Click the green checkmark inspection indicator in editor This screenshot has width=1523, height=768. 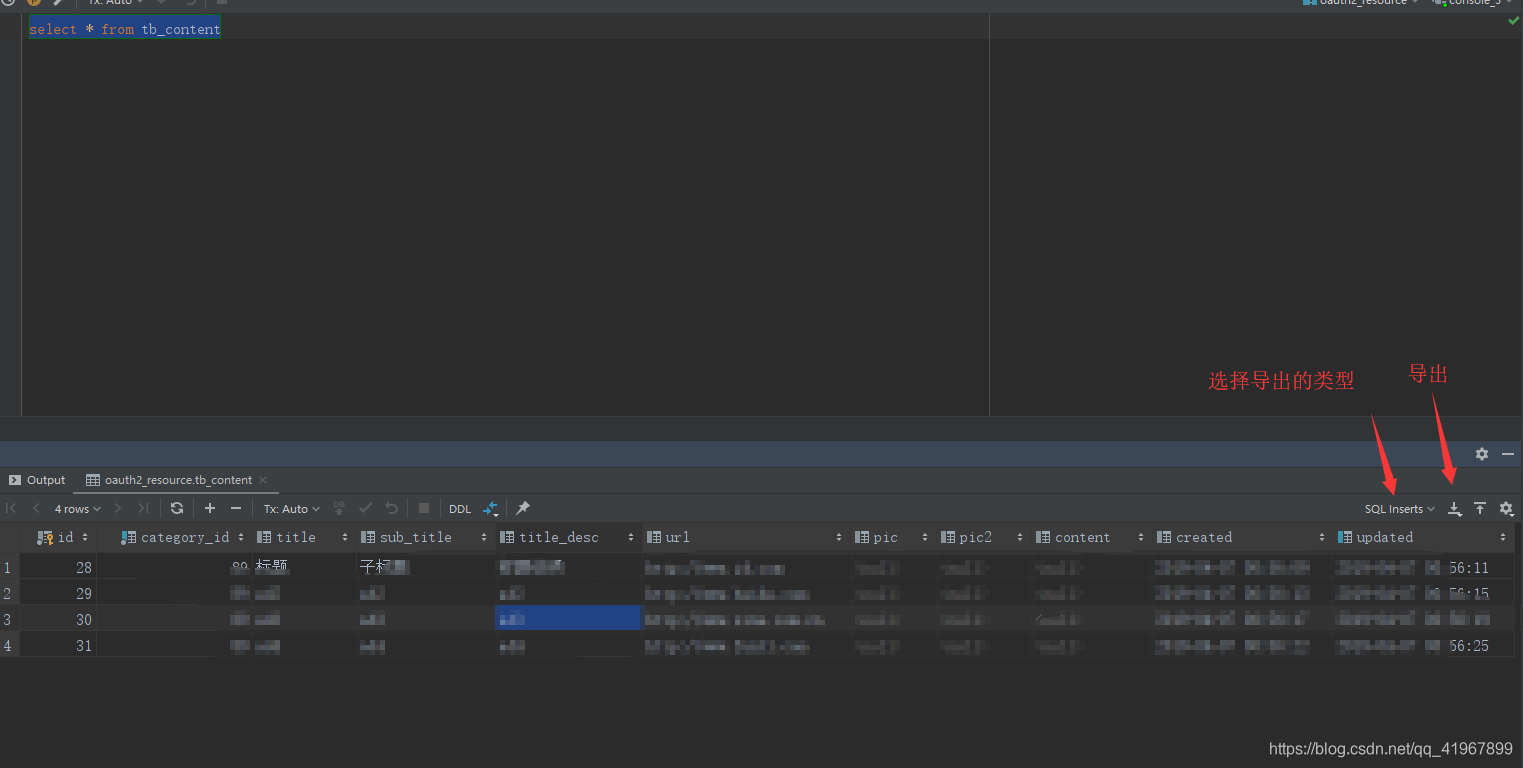(x=1513, y=21)
